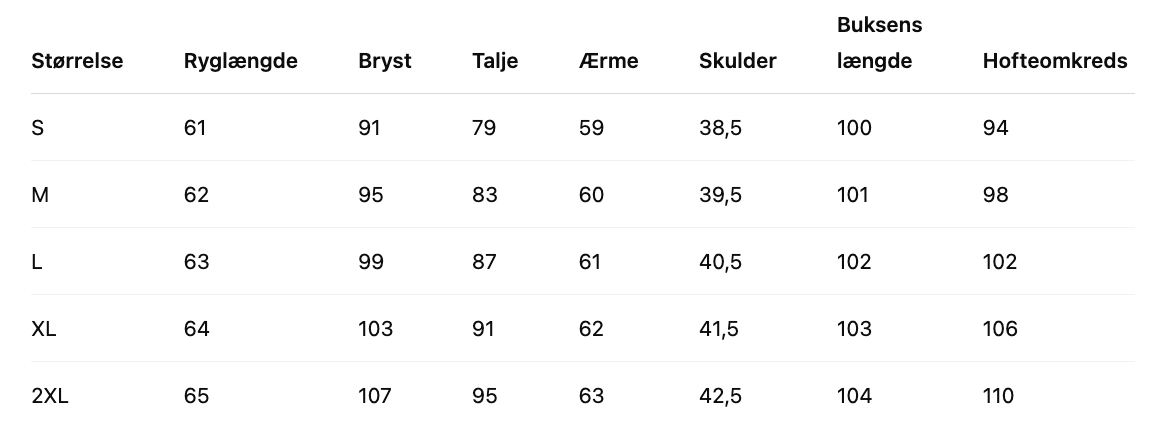Select the Skulder column header
Screen dimensions: 1150x436
coord(737,61)
